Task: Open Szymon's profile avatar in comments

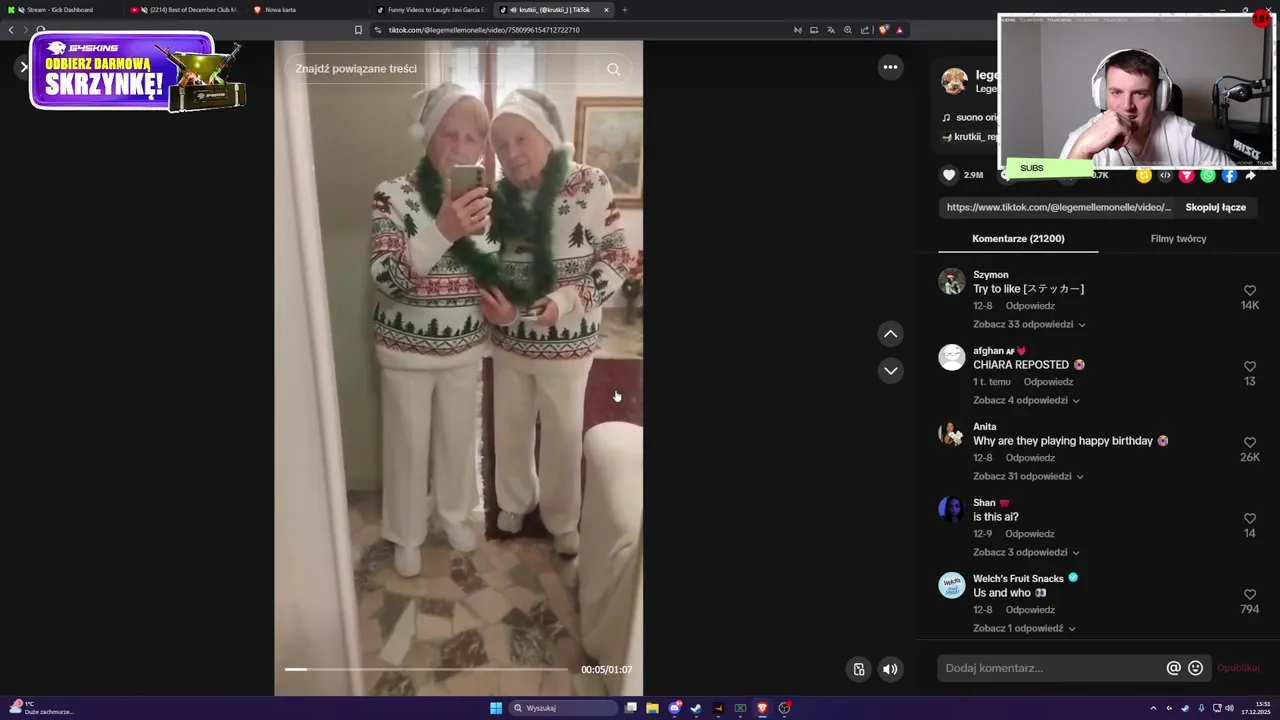Action: [x=952, y=282]
